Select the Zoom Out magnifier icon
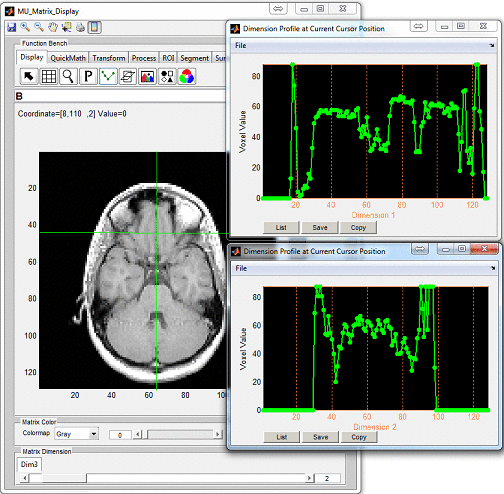Viewport: 504px width, 494px height. click(39, 27)
